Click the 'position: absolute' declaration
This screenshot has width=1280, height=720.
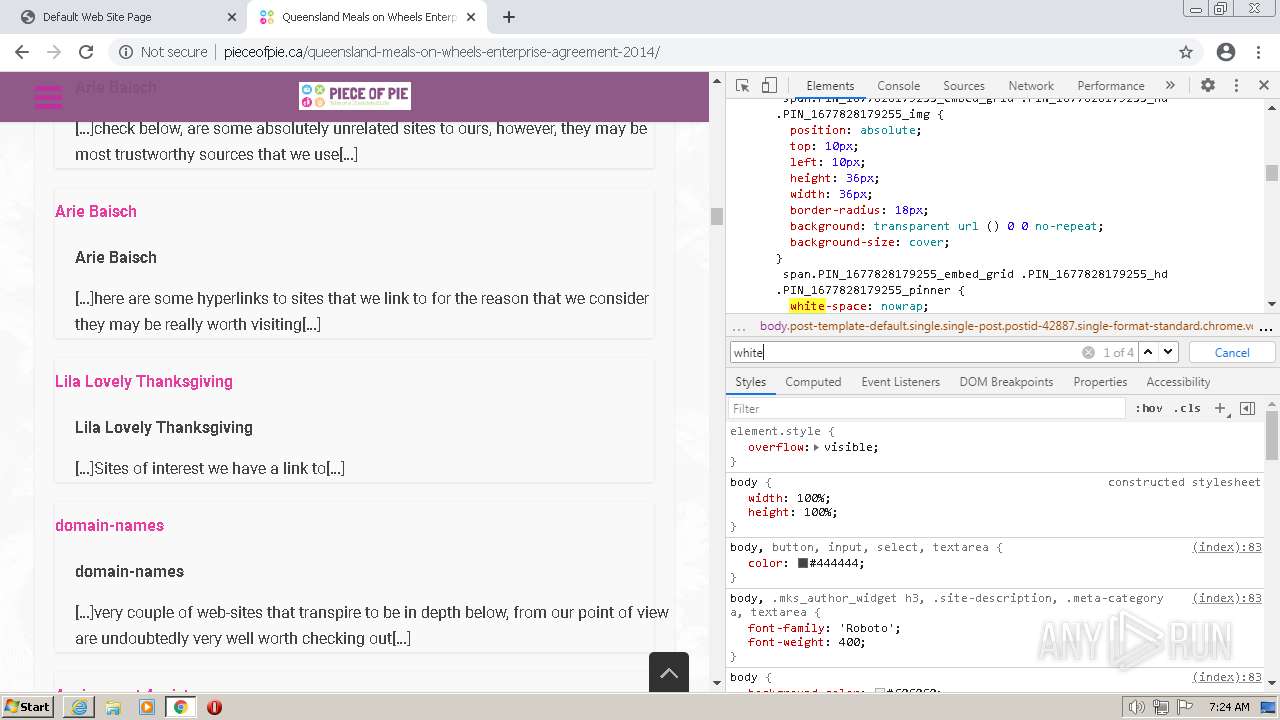855,130
